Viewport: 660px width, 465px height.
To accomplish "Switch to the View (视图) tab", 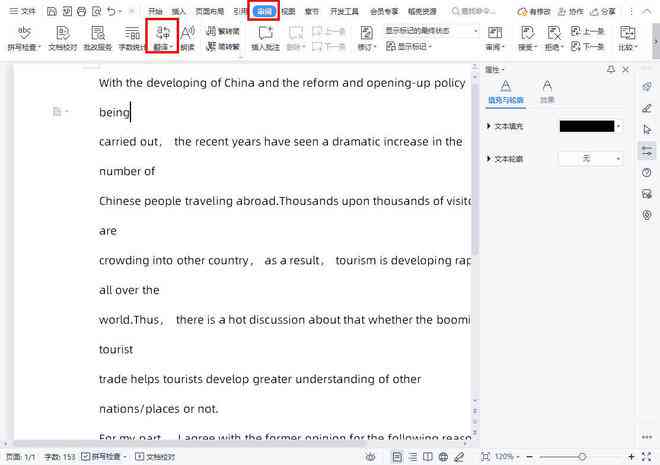I will (x=288, y=11).
